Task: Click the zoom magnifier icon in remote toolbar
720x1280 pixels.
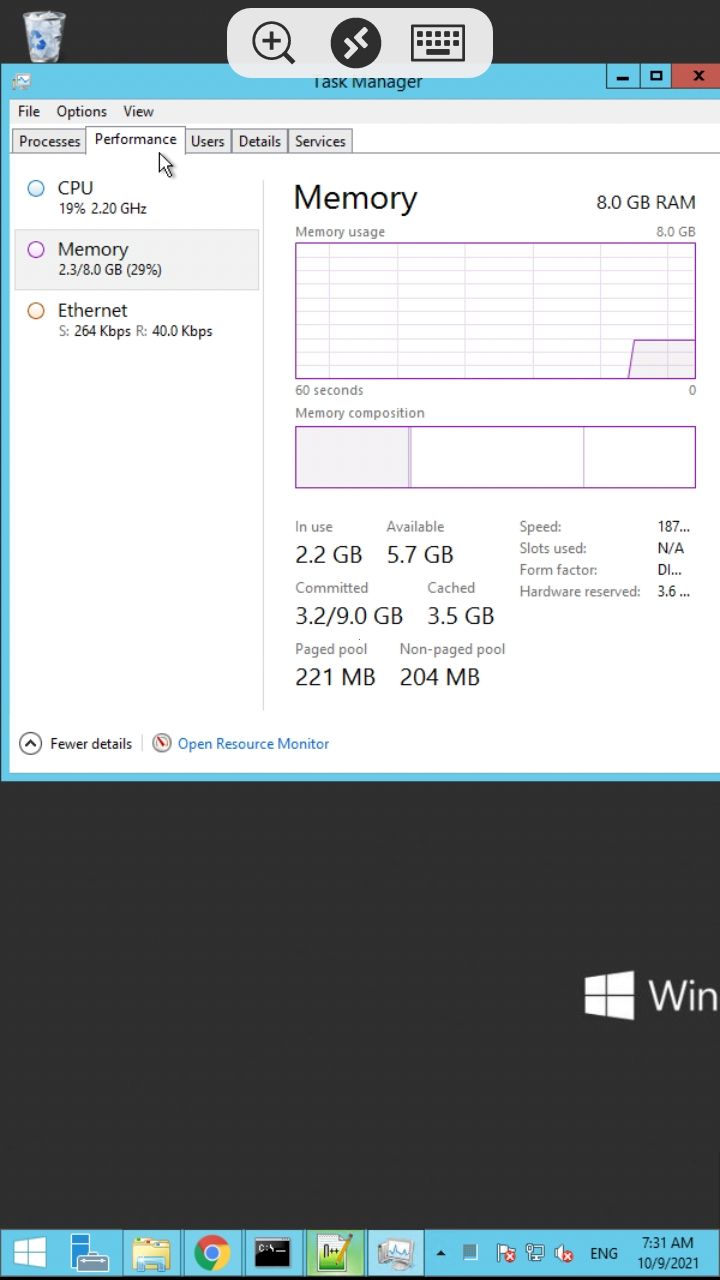Action: [273, 43]
